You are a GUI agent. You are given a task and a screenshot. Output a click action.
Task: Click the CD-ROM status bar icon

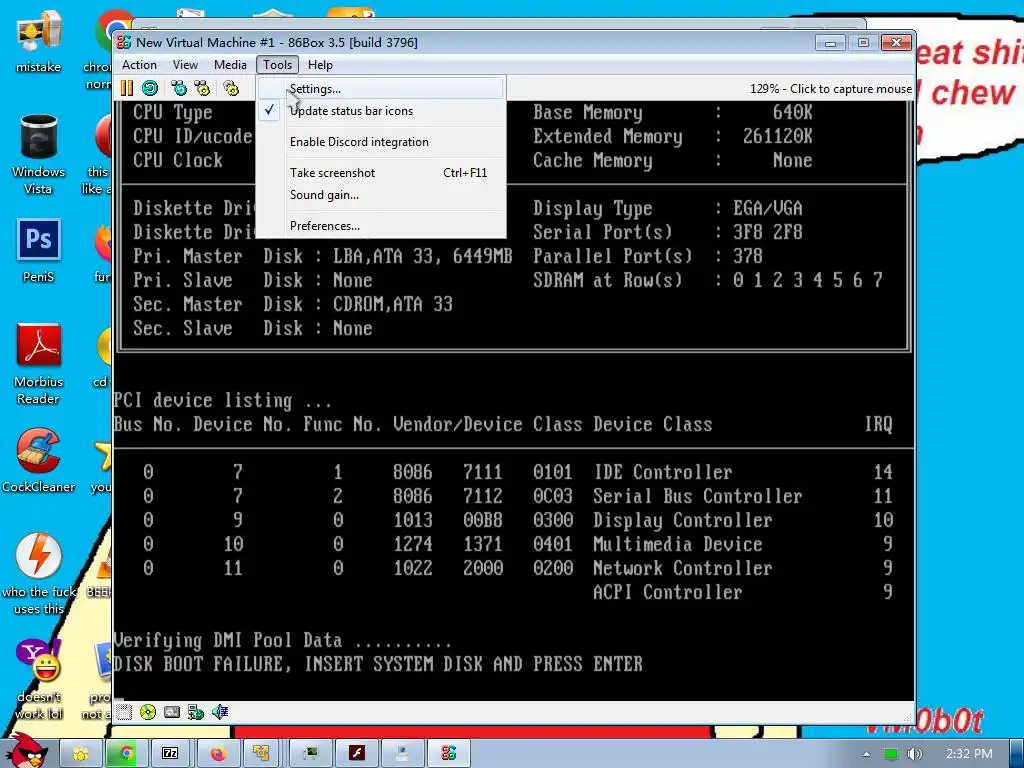pyautogui.click(x=148, y=712)
